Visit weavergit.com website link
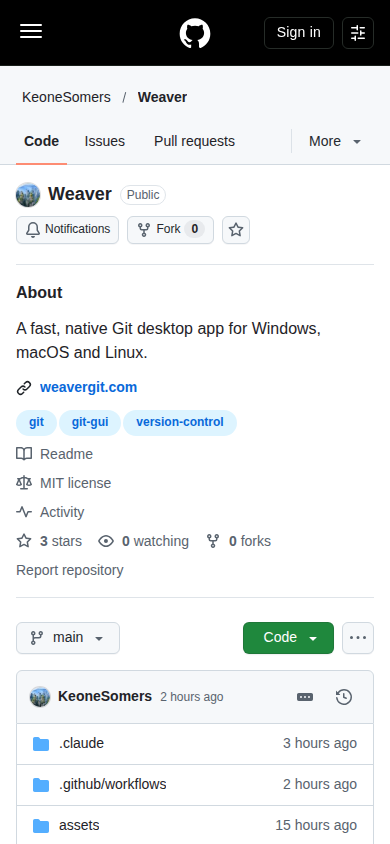Viewport: 390px width, 844px height. 88,388
